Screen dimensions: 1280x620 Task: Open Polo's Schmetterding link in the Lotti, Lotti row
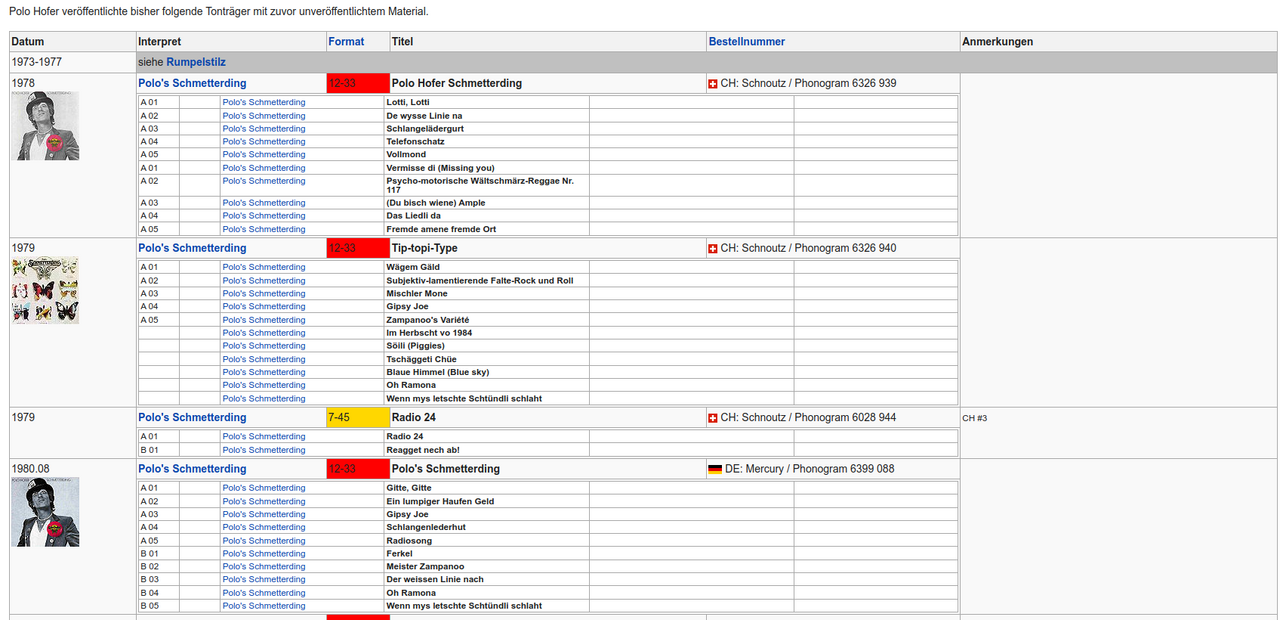click(x=264, y=102)
